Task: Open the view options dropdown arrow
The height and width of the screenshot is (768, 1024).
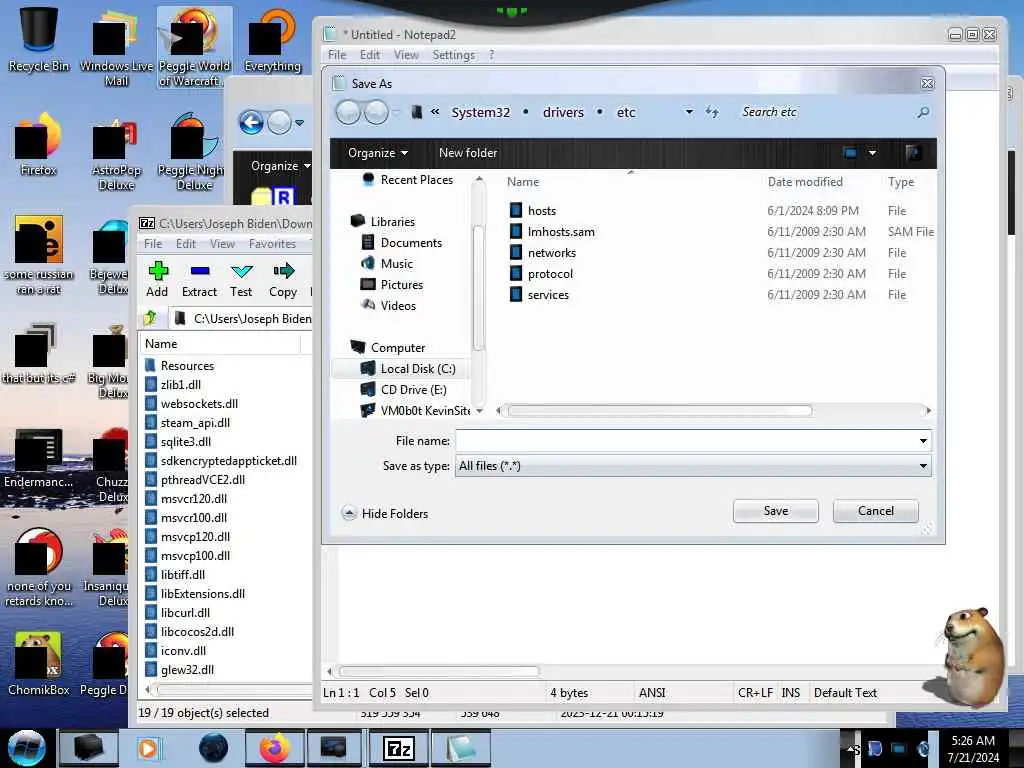Action: pyautogui.click(x=872, y=153)
